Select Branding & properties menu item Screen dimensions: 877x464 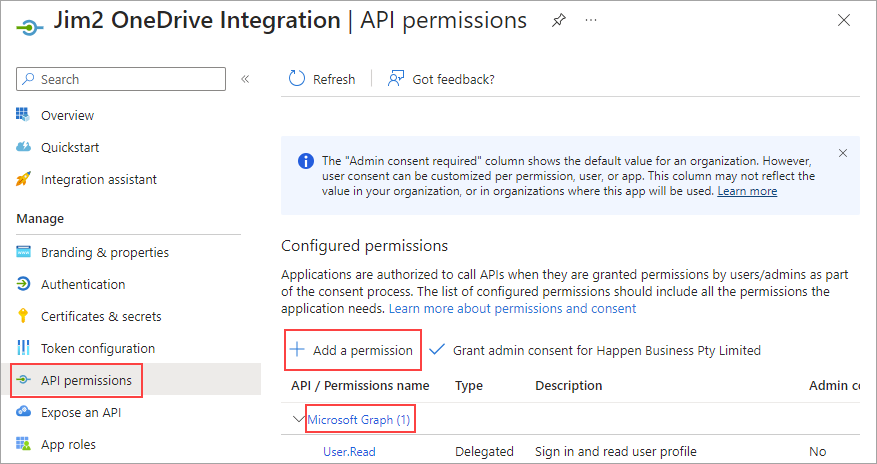click(x=104, y=252)
